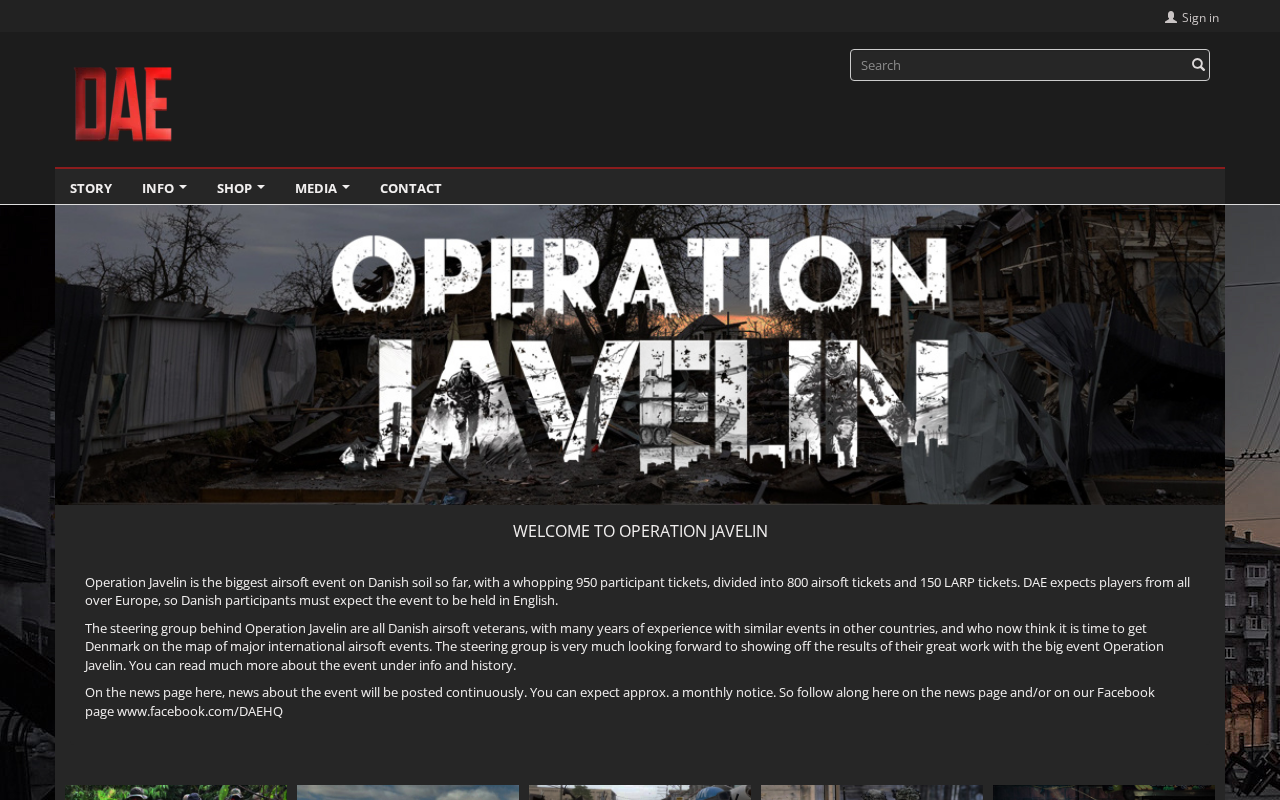Click the www.facebook.com/DAEHQ text
1280x800 pixels.
click(x=200, y=711)
